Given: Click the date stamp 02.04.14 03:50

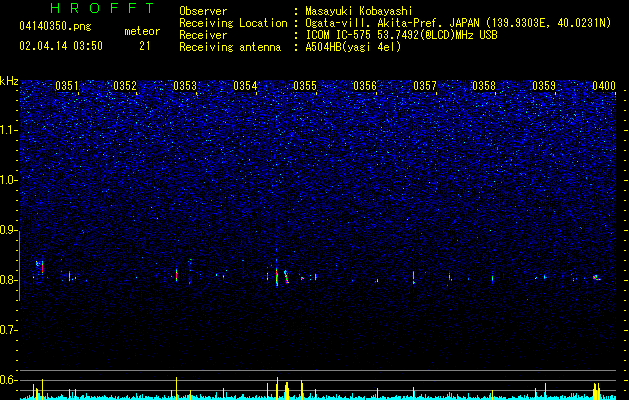Looking at the screenshot, I should (x=61, y=46).
